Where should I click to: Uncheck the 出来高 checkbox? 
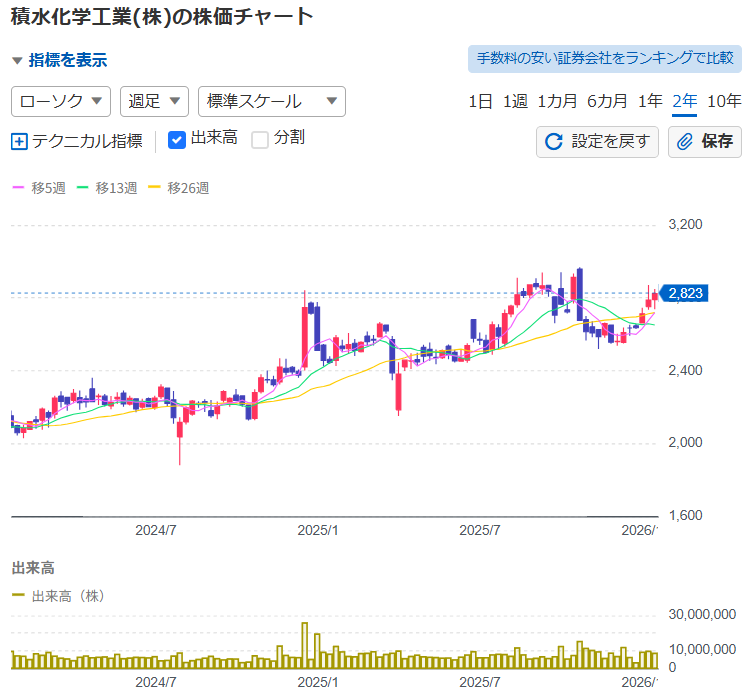[x=177, y=140]
